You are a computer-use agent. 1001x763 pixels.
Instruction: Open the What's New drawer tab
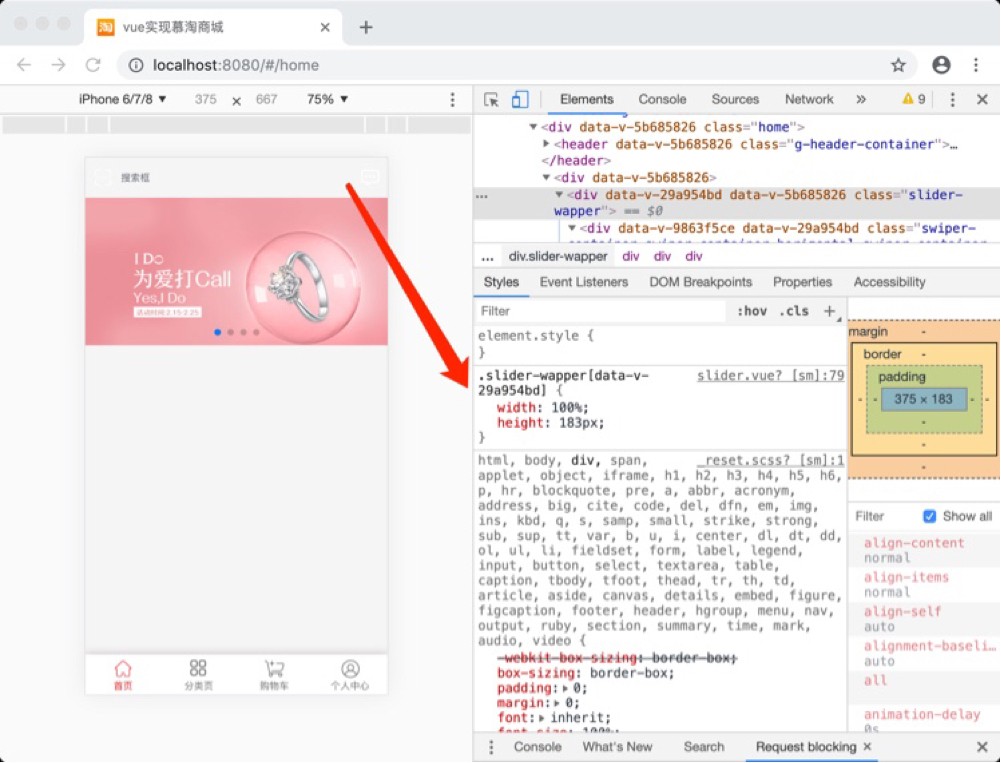[617, 747]
